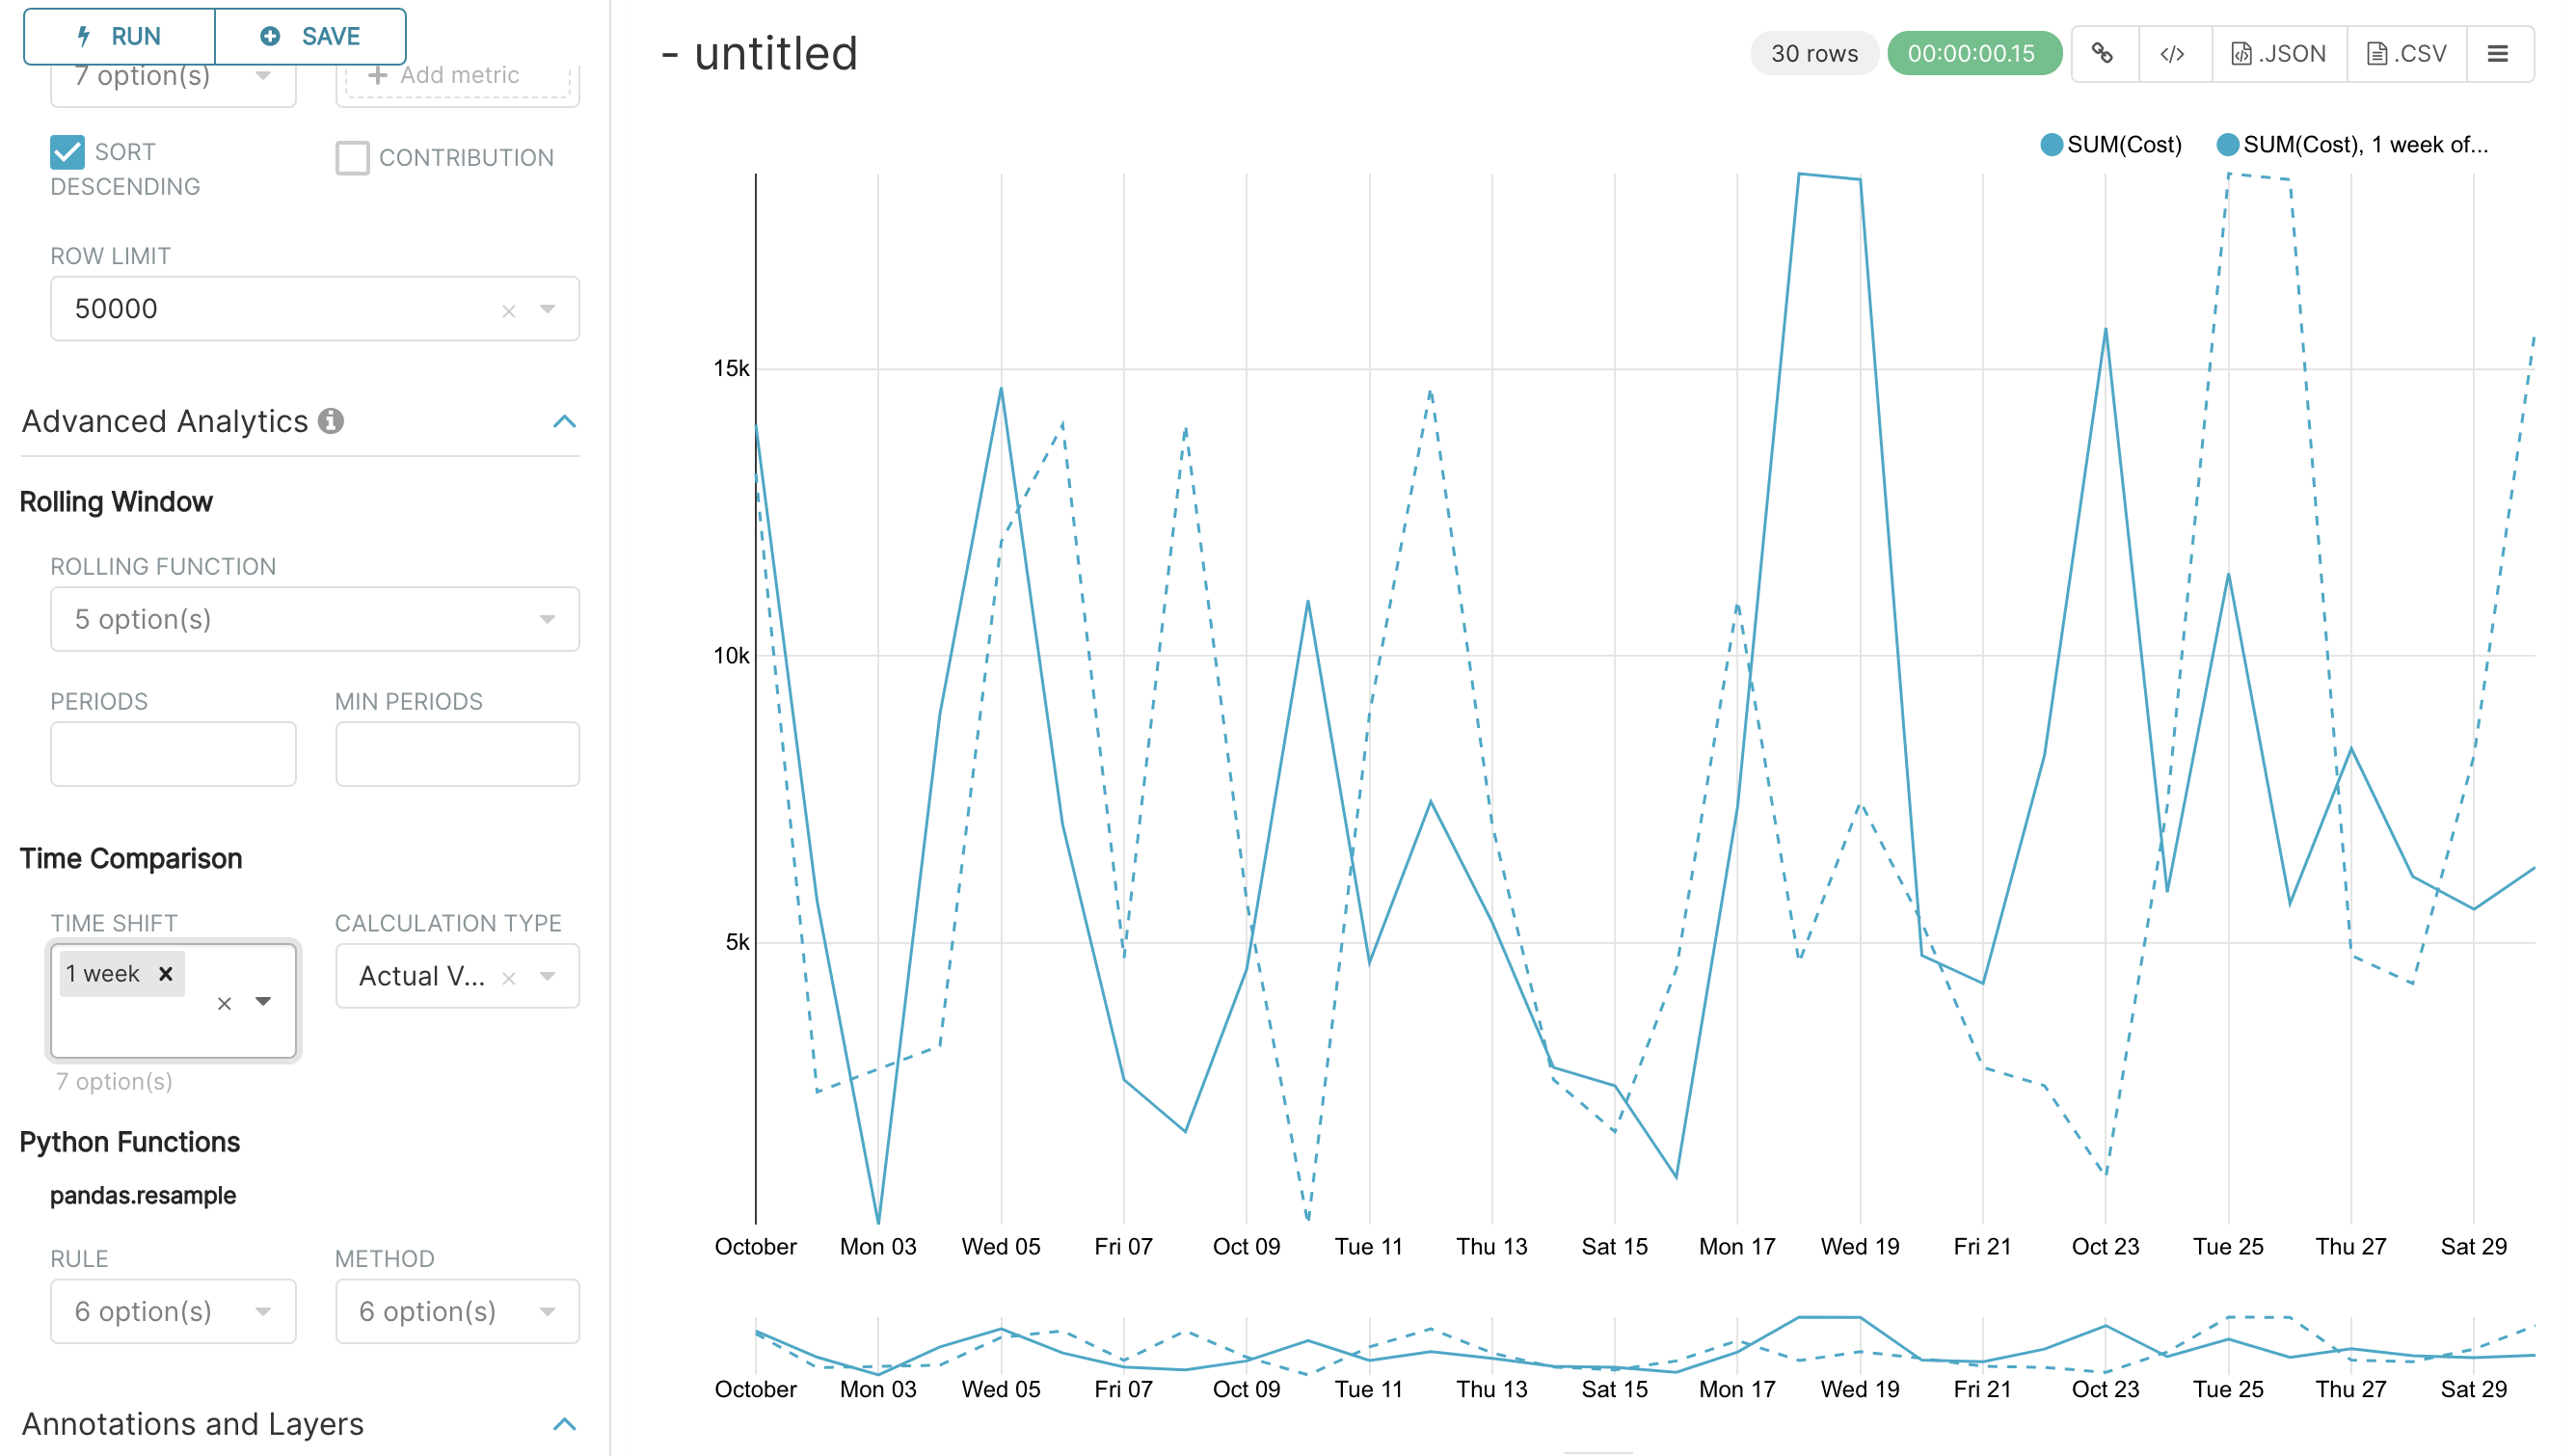2576x1456 pixels.
Task: Uncheck the Sort Descending checkbox
Action: (67, 152)
